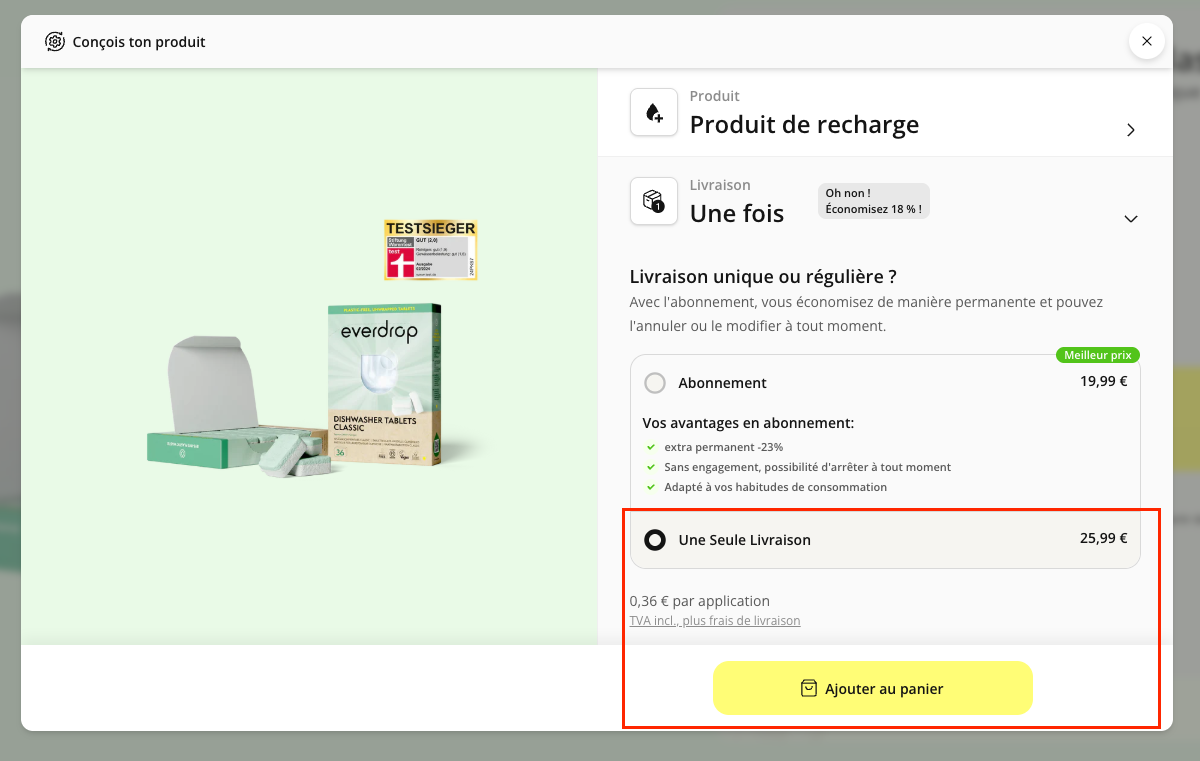
Task: Click the Une fois delivery heading
Action: point(737,213)
